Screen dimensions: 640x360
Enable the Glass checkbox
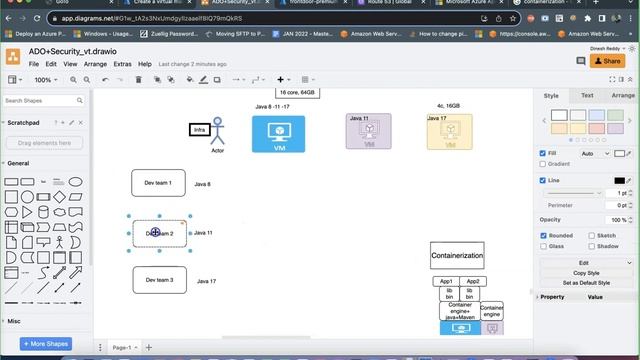coord(543,246)
